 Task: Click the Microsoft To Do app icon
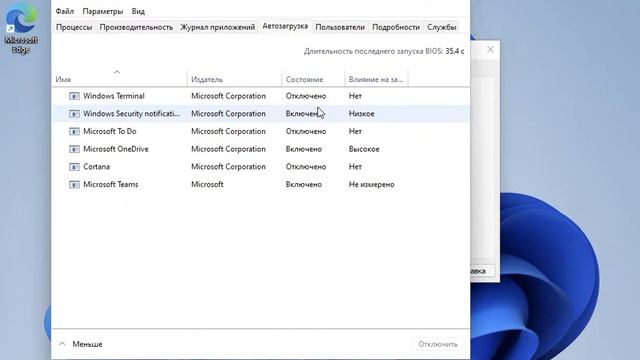click(74, 131)
